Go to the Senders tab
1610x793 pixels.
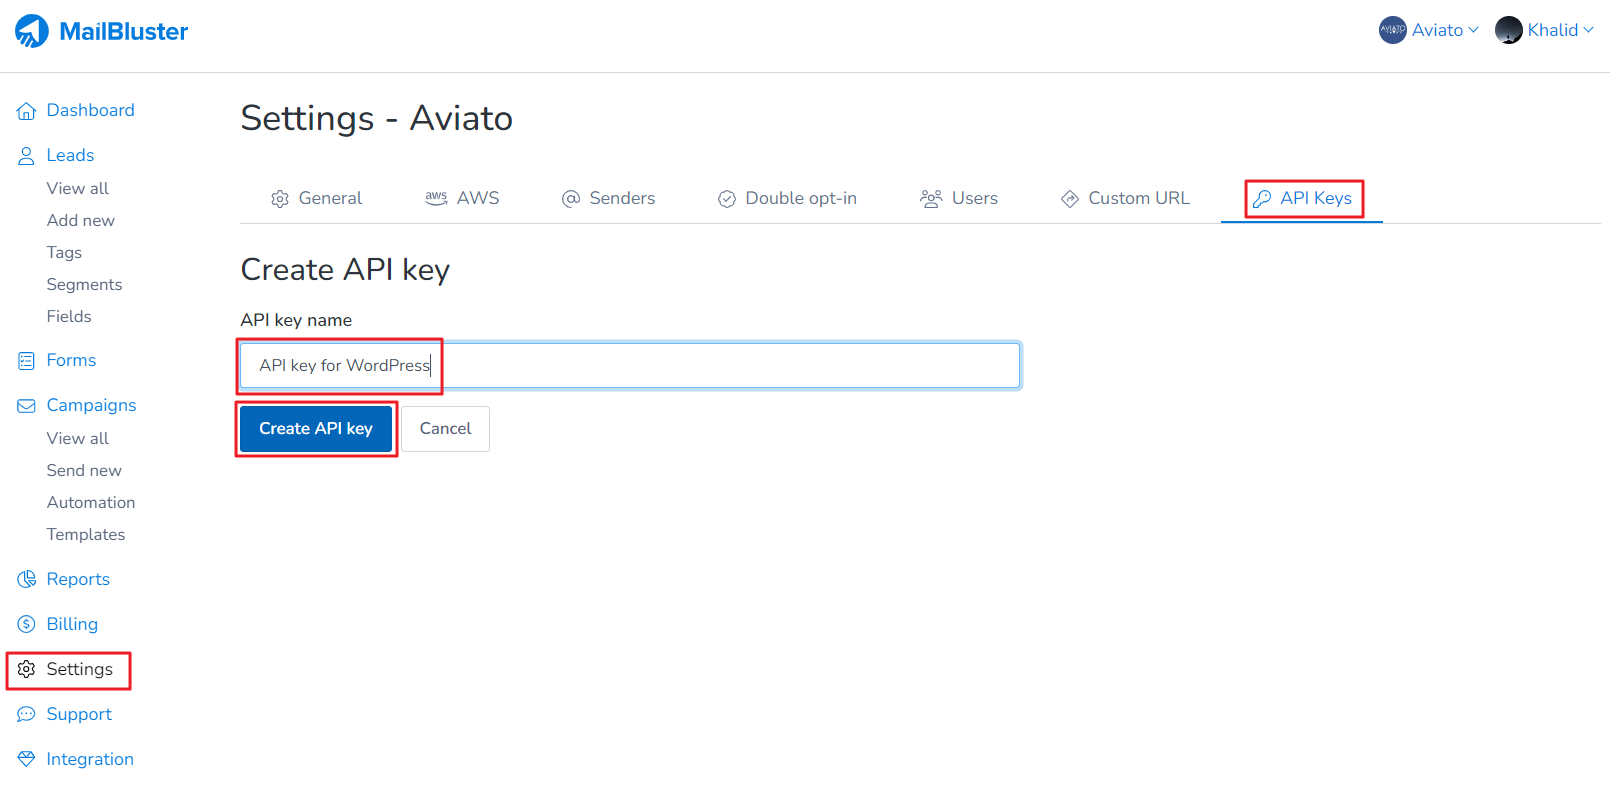608,198
